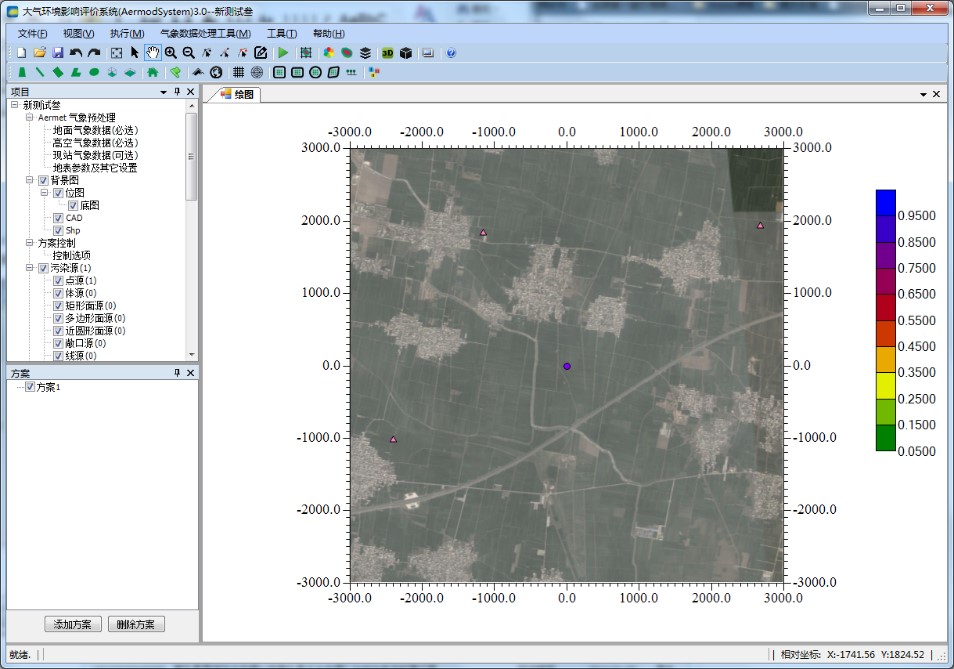Collapse the 污染源(1) tree node
This screenshot has height=669, width=954.
click(29, 268)
